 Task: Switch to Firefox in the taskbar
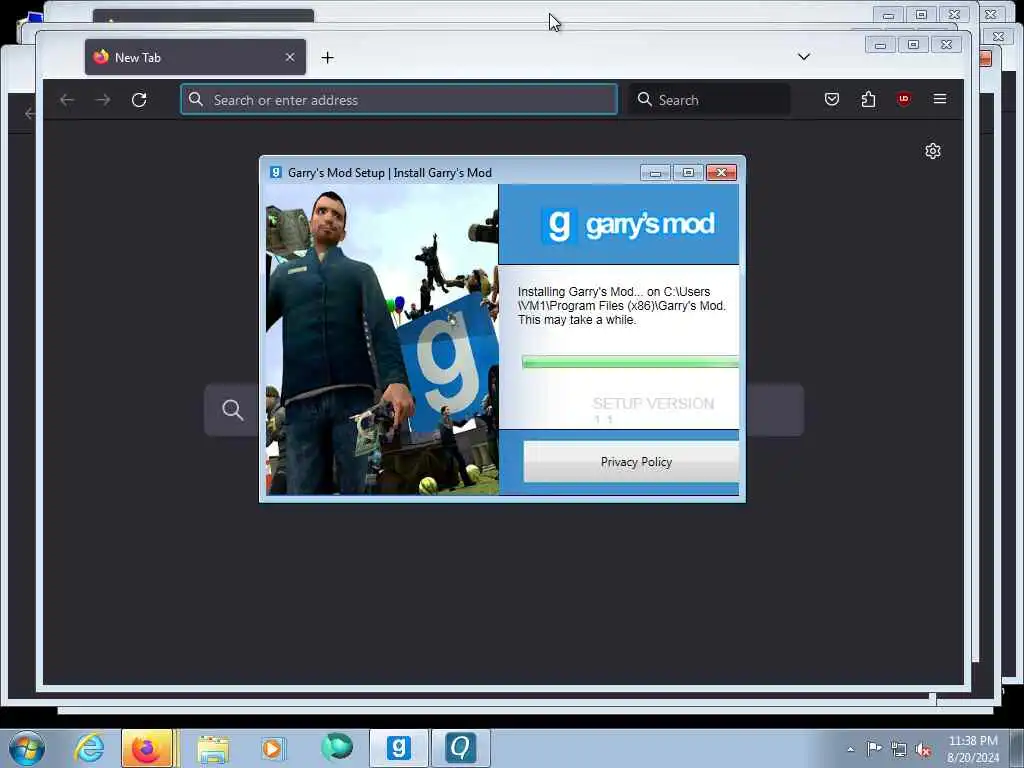pyautogui.click(x=147, y=748)
